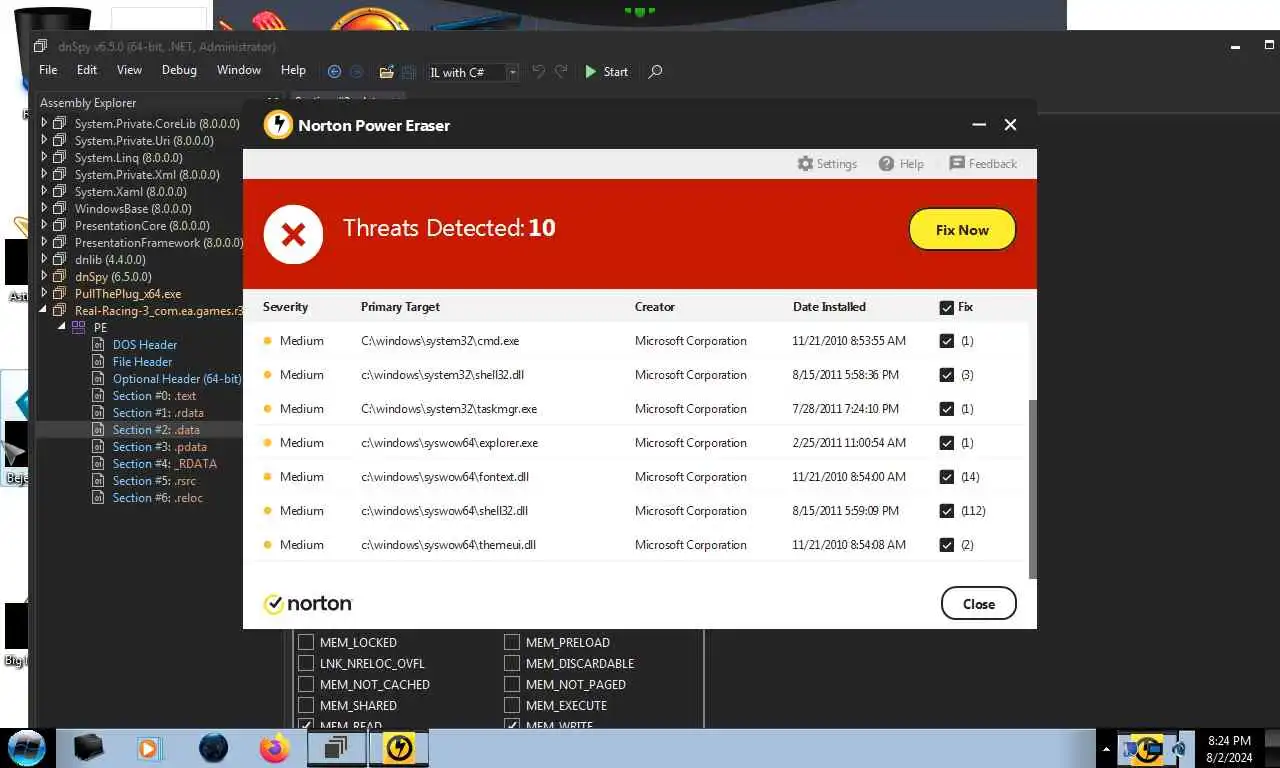Expand System.Private.Xml assembly node
This screenshot has height=768, width=1280.
click(x=44, y=174)
